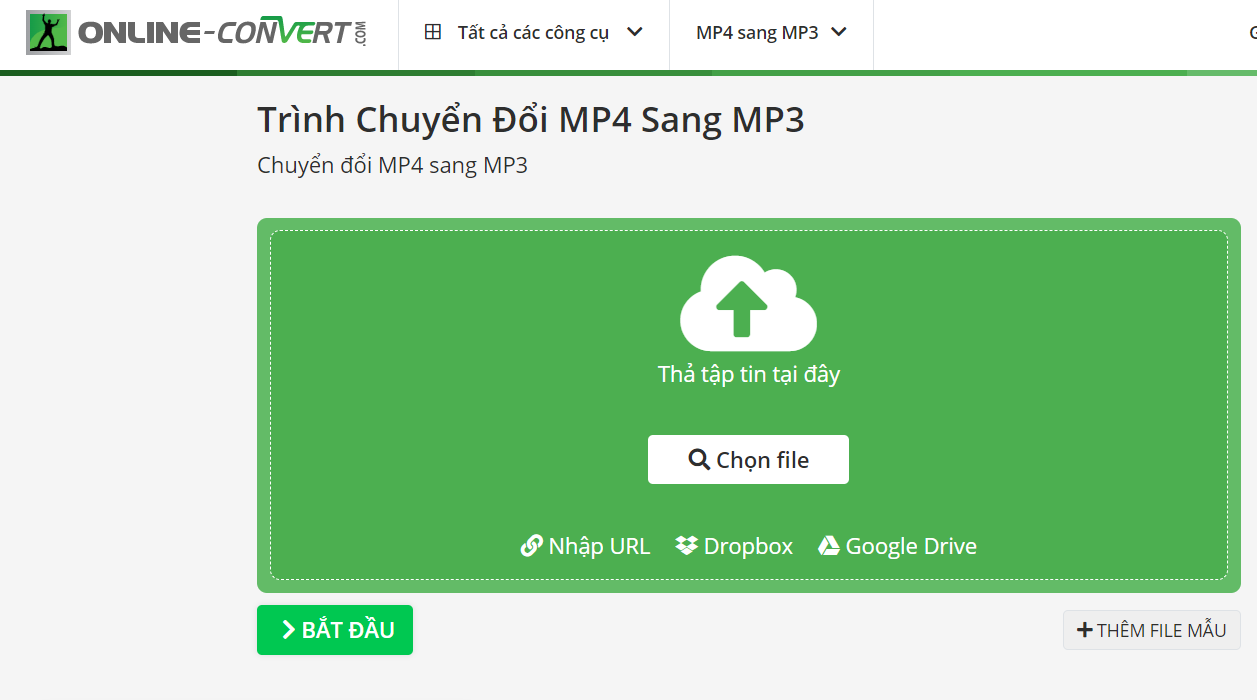The height and width of the screenshot is (700, 1257).
Task: Click the Google Drive logo icon
Action: 829,546
